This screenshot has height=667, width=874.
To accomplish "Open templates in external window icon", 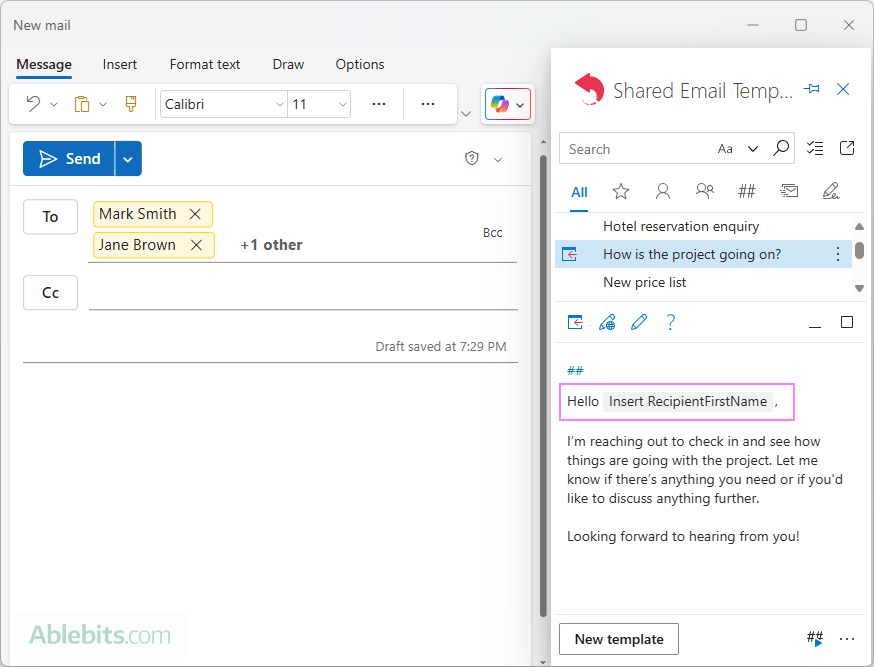I will [x=847, y=148].
